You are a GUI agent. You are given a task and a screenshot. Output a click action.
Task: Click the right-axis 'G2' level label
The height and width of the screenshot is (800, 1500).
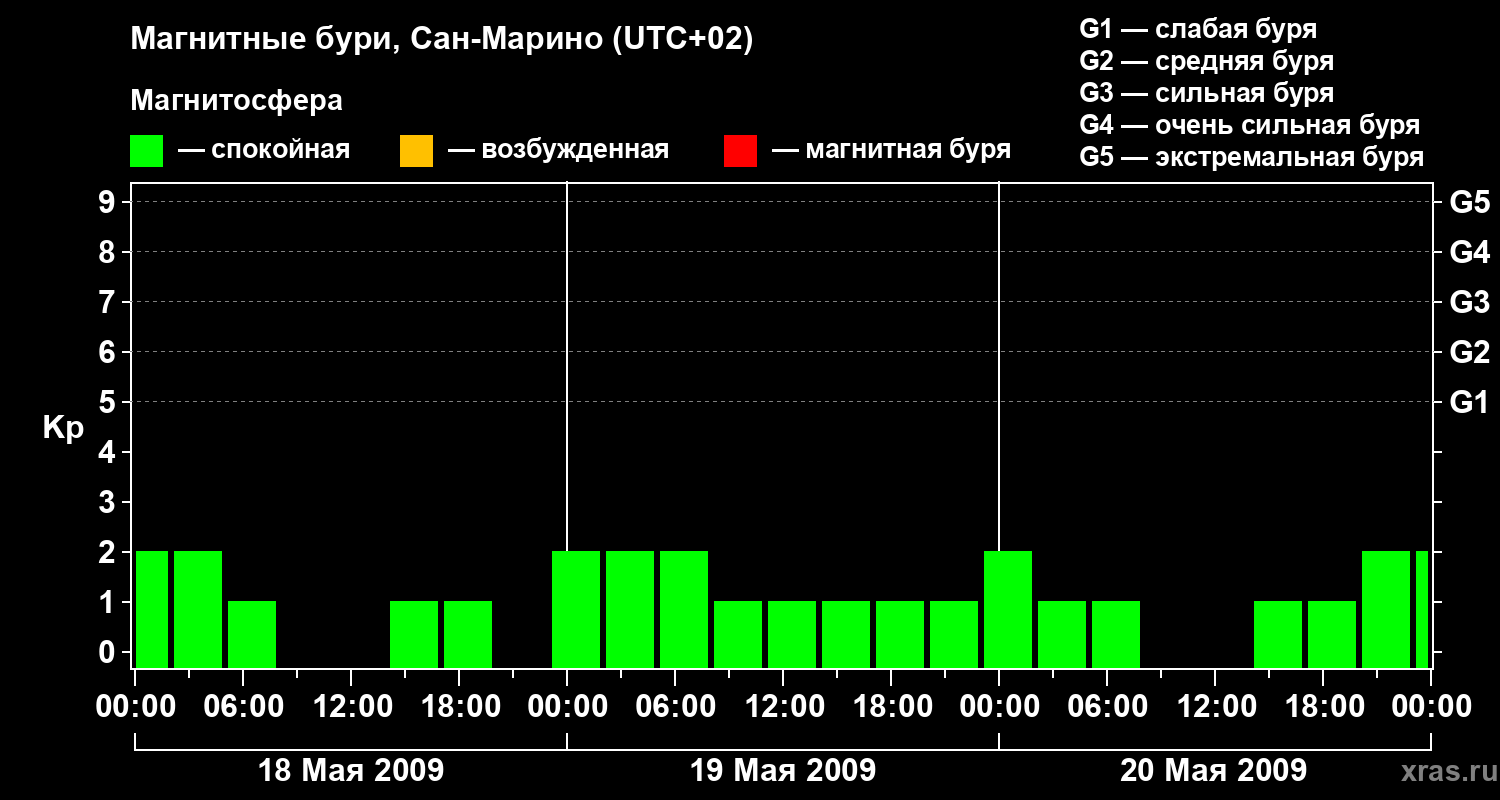(1469, 352)
